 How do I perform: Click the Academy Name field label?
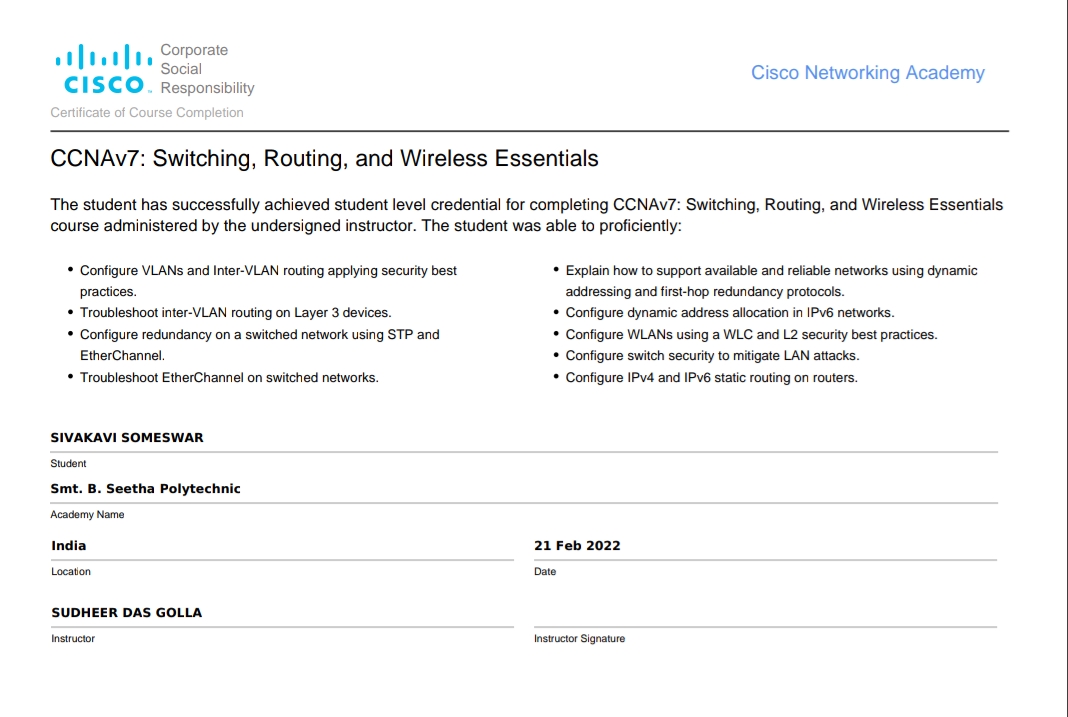(88, 515)
